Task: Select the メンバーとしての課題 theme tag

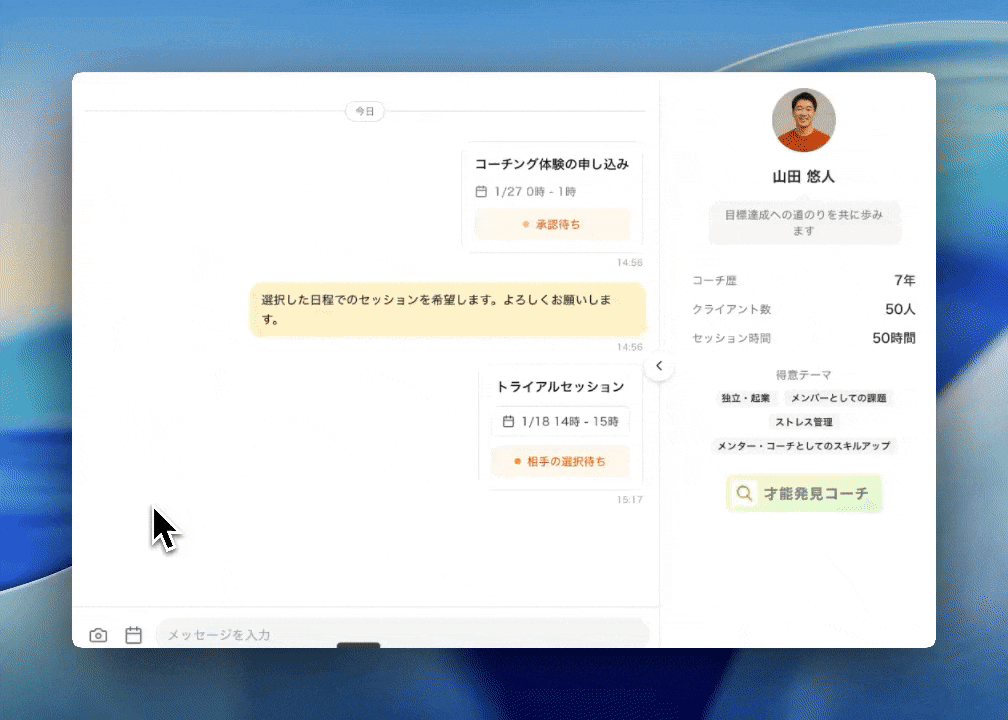Action: (x=838, y=398)
